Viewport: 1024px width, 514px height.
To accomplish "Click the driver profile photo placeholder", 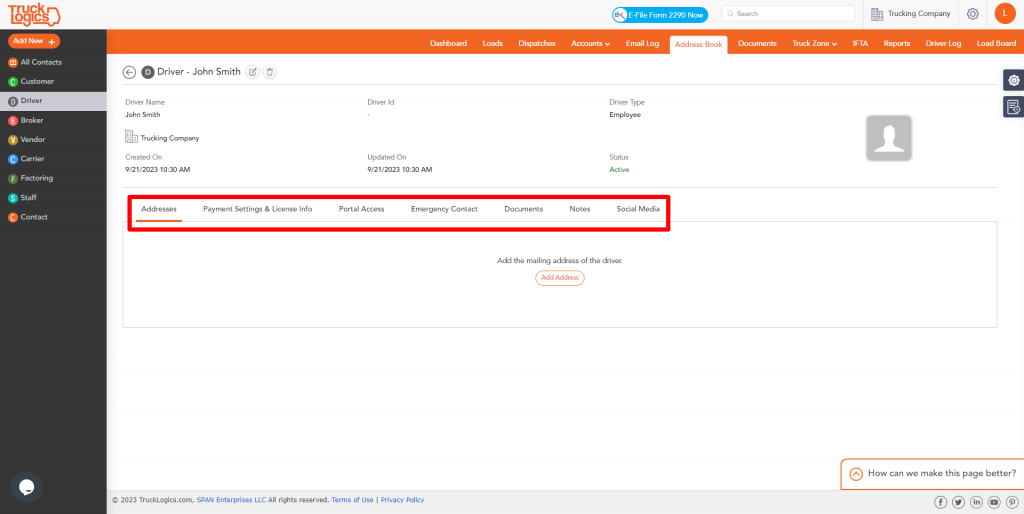I will point(889,138).
